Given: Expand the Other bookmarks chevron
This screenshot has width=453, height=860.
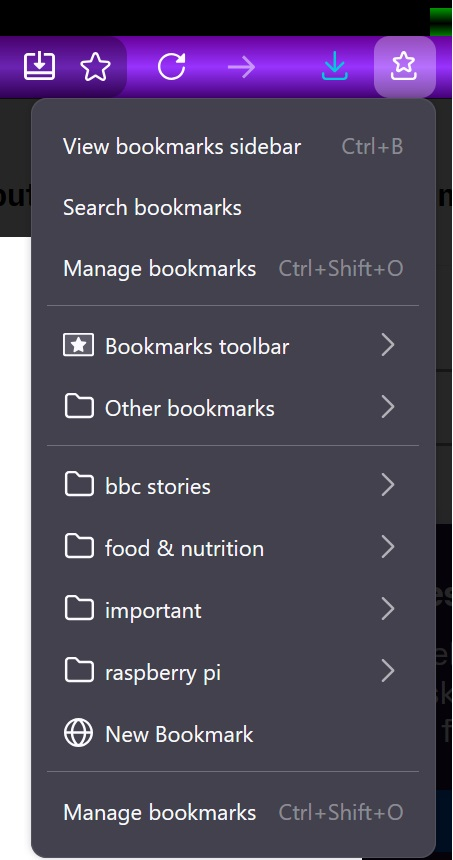Looking at the screenshot, I should (388, 408).
